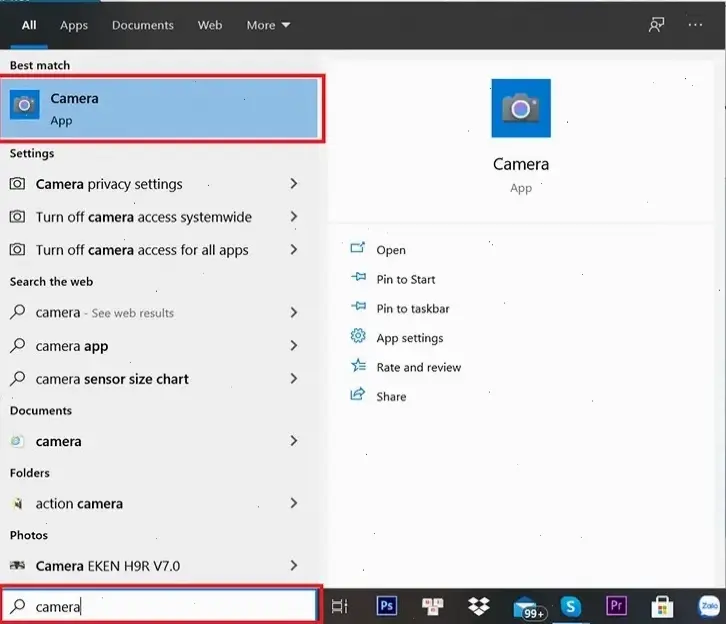Select Camera app best match result

coord(160,109)
